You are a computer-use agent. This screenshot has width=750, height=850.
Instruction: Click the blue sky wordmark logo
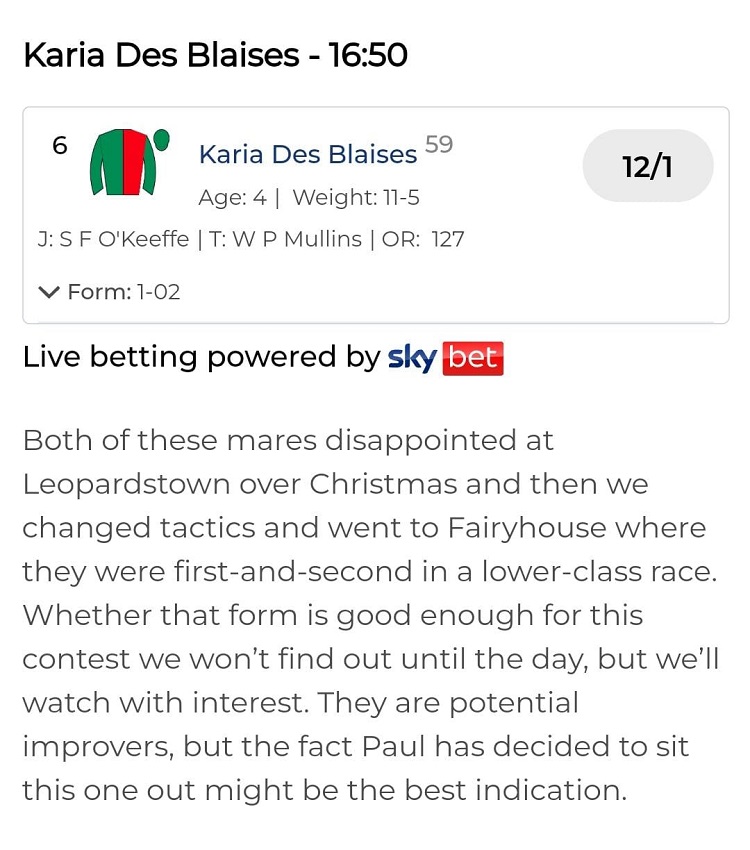click(412, 358)
